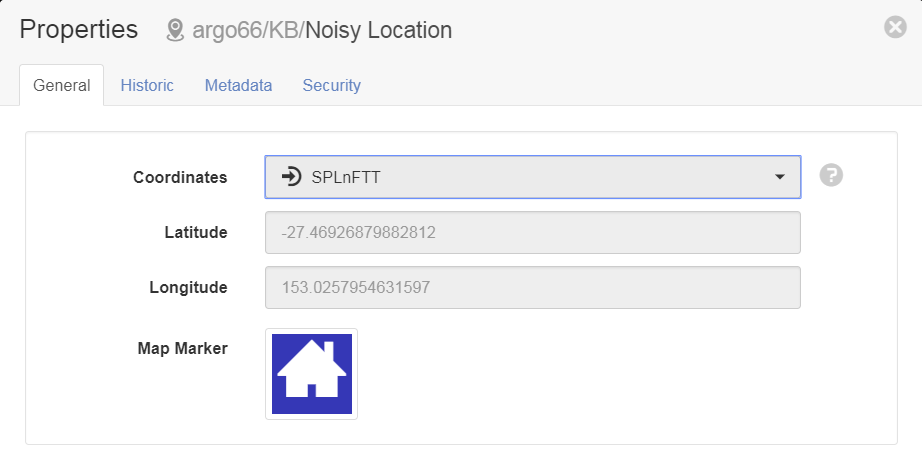Go to the Security tab
The width and height of the screenshot is (922, 459).
[x=332, y=85]
